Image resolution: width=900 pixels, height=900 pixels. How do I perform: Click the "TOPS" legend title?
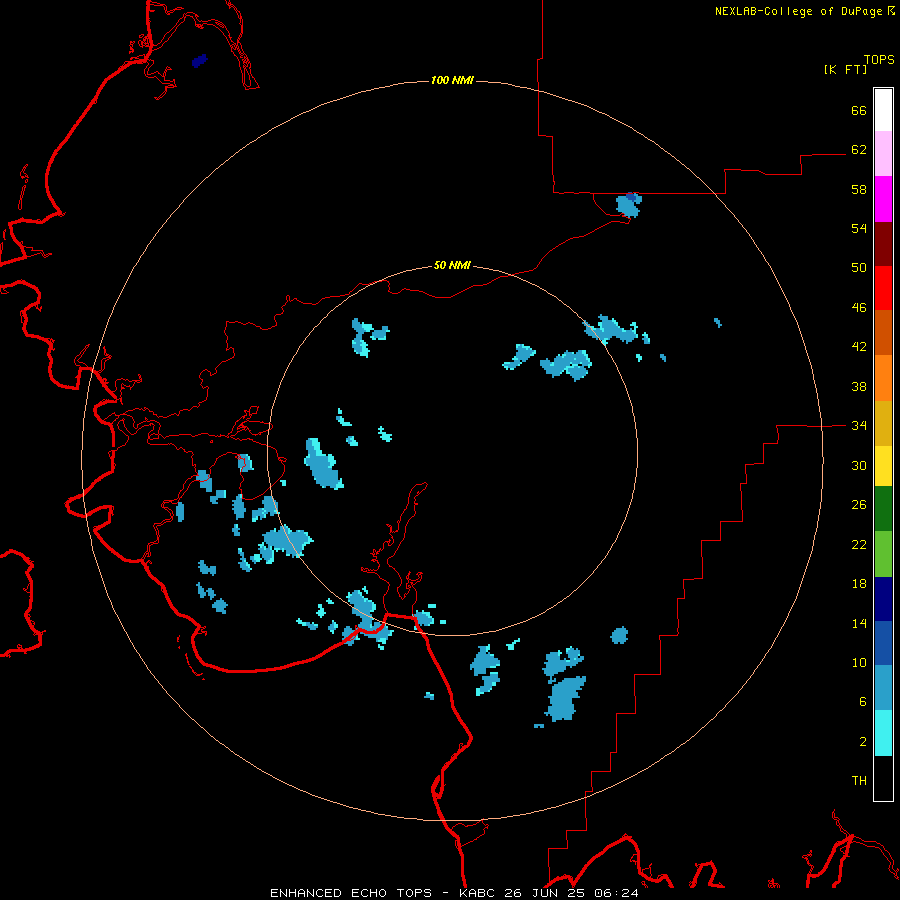tap(879, 59)
